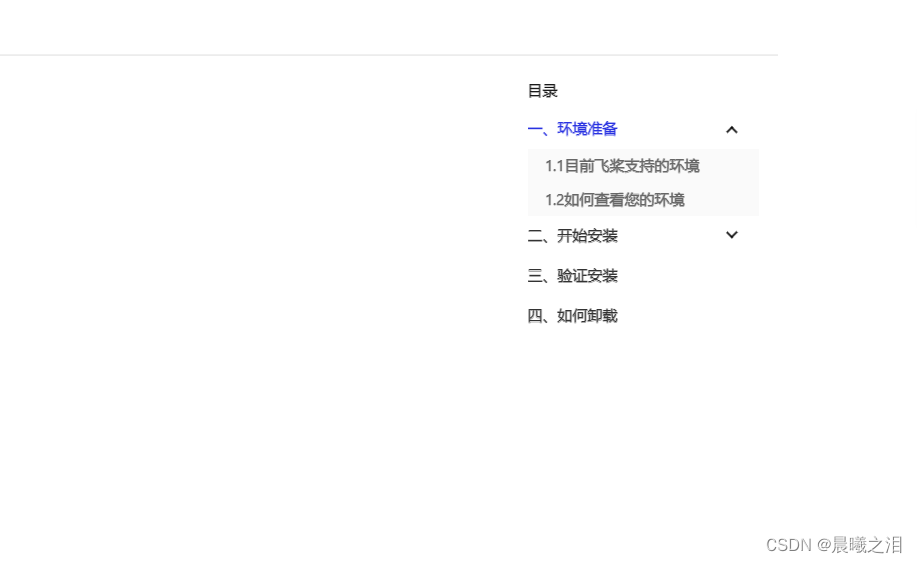Viewport: 917px width, 563px height.
Task: Go to 1.2如何查看您的环境
Action: click(x=615, y=200)
